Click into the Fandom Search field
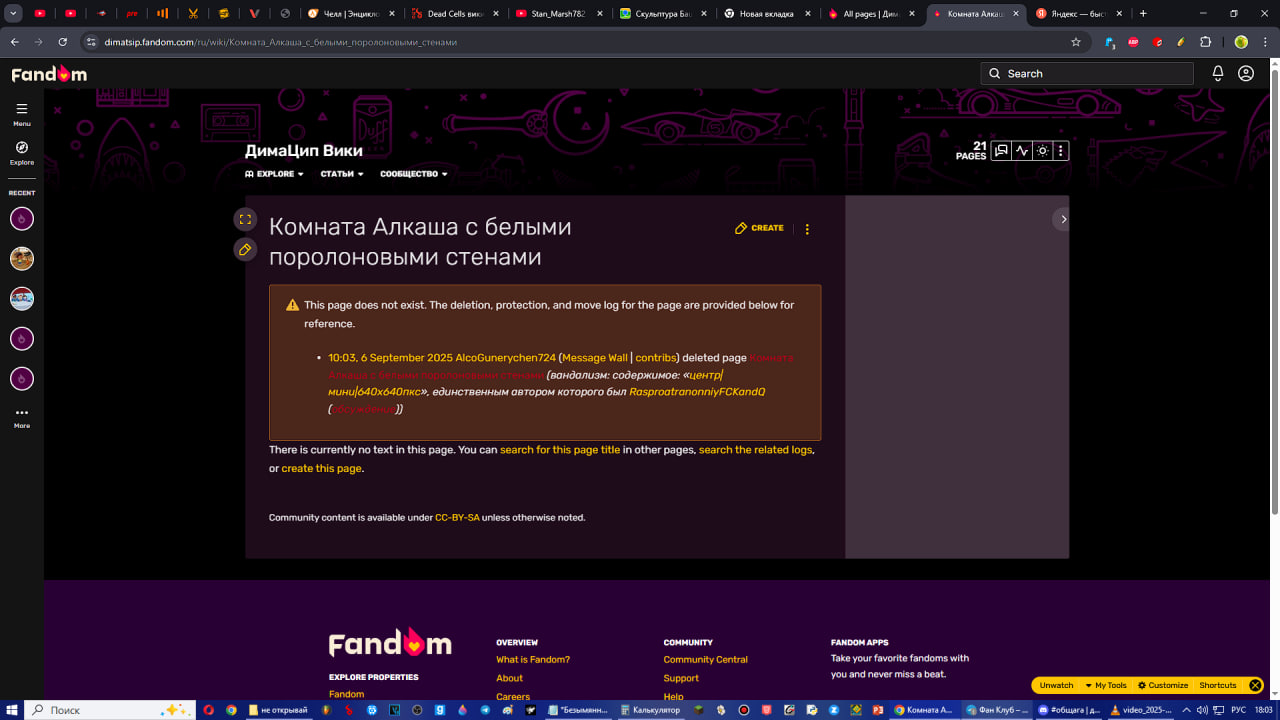Viewport: 1280px width, 720px height. pyautogui.click(x=1087, y=73)
